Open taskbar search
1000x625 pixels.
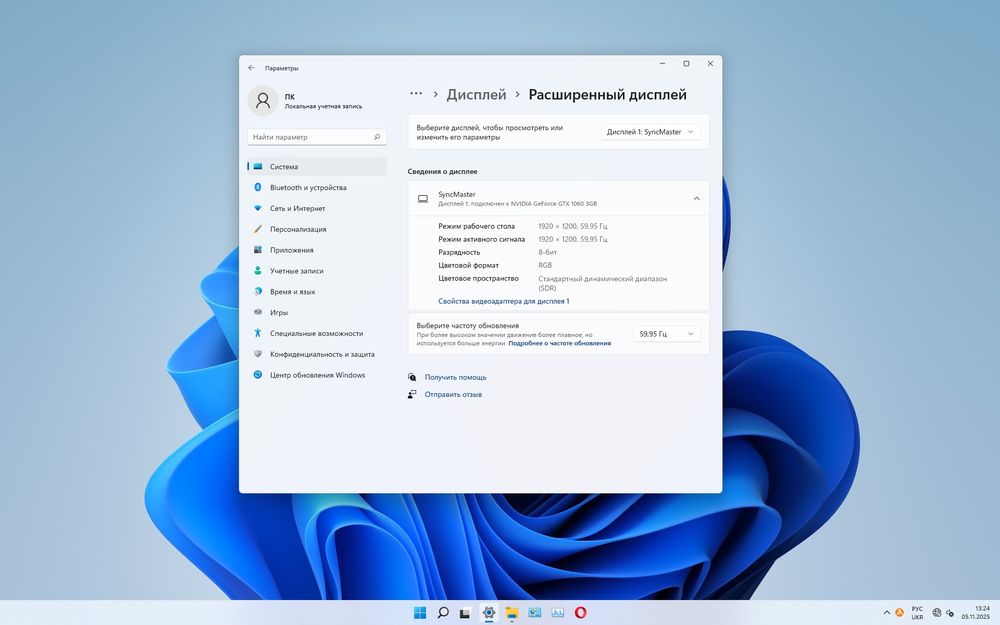point(443,613)
